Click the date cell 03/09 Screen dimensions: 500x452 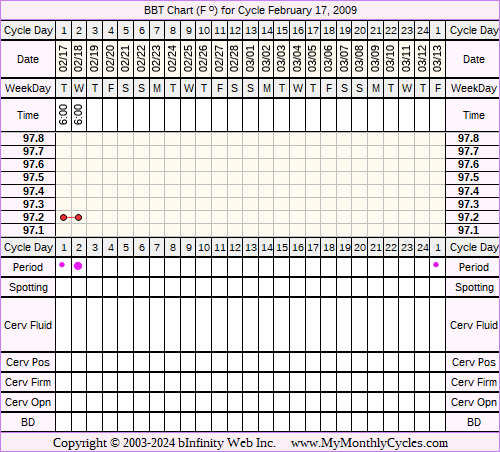375,59
